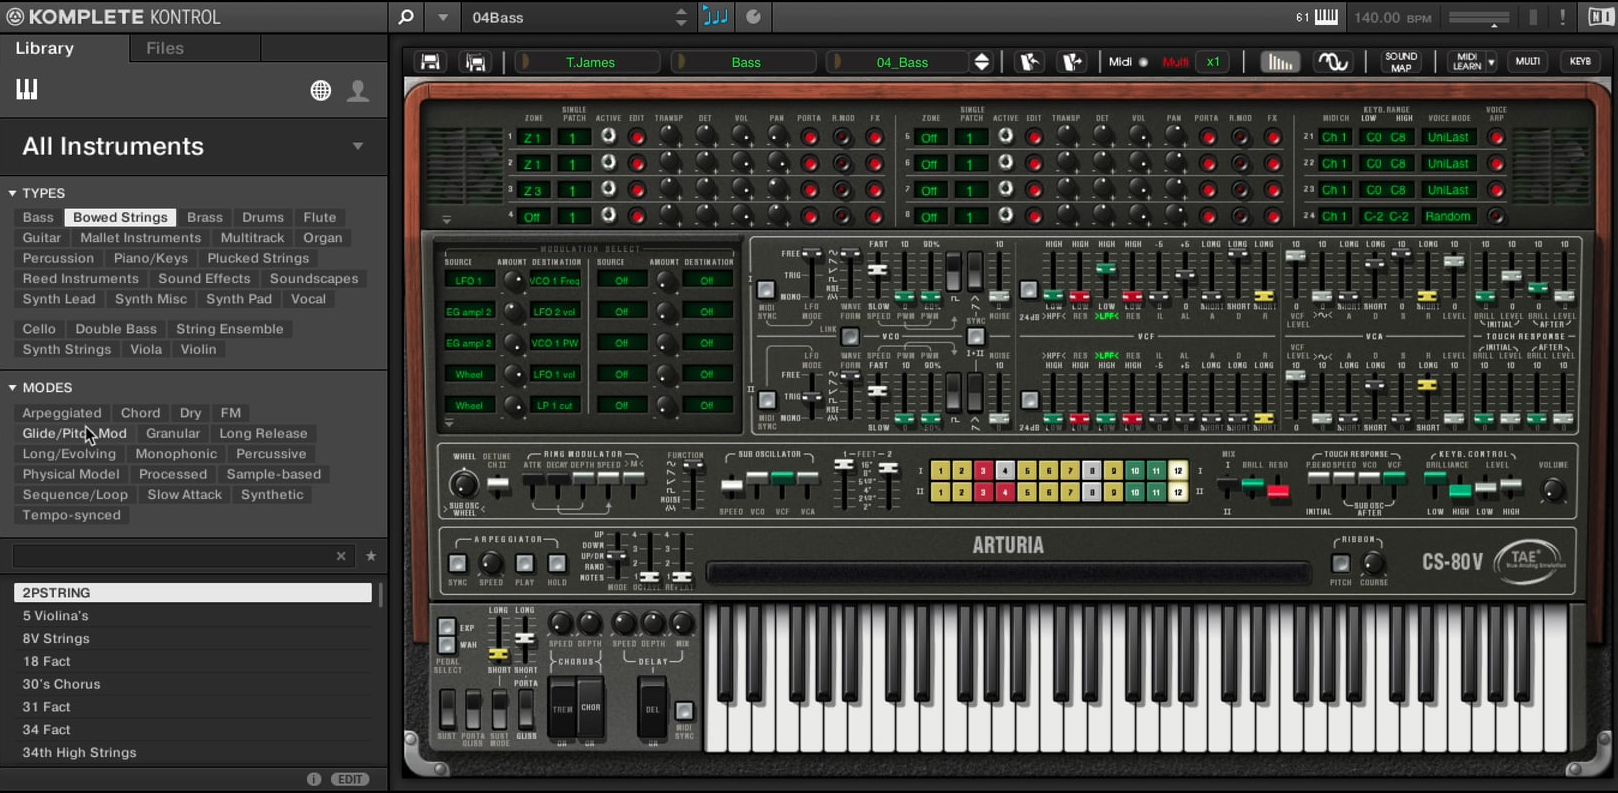Open LFO 1 modulation source selector
Screen dimensions: 1618x793
[469, 280]
